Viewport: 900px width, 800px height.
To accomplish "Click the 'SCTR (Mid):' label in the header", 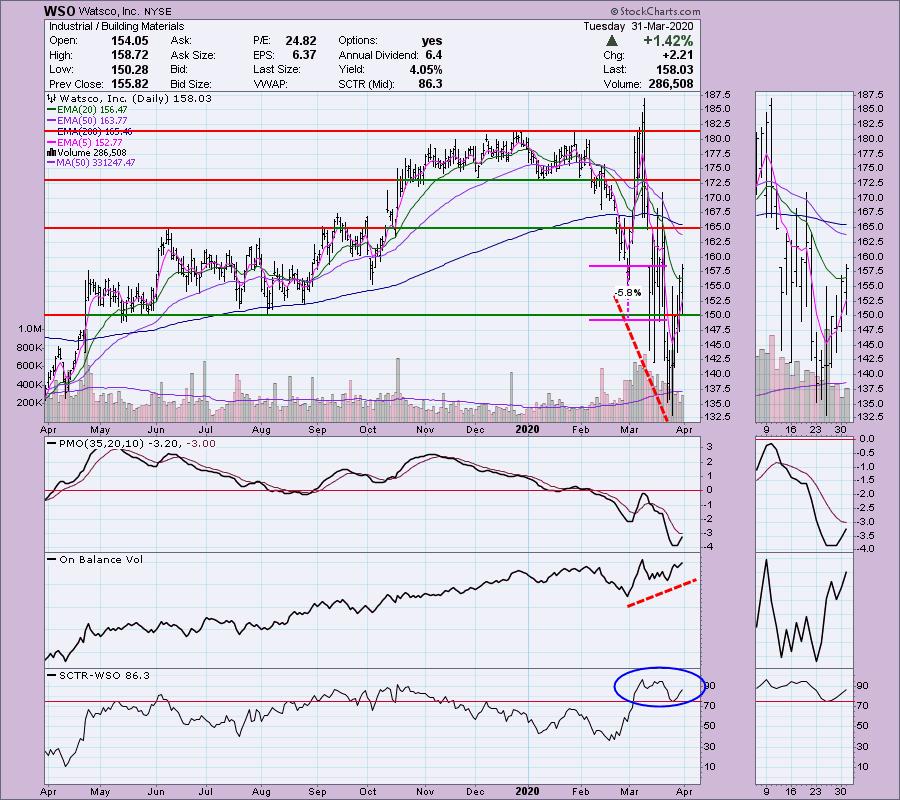I will pyautogui.click(x=366, y=84).
